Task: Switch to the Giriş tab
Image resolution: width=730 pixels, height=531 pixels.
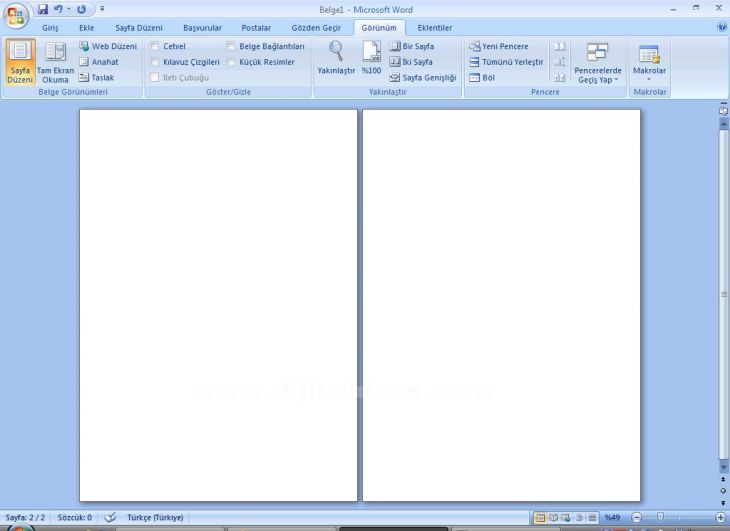Action: coord(50,28)
